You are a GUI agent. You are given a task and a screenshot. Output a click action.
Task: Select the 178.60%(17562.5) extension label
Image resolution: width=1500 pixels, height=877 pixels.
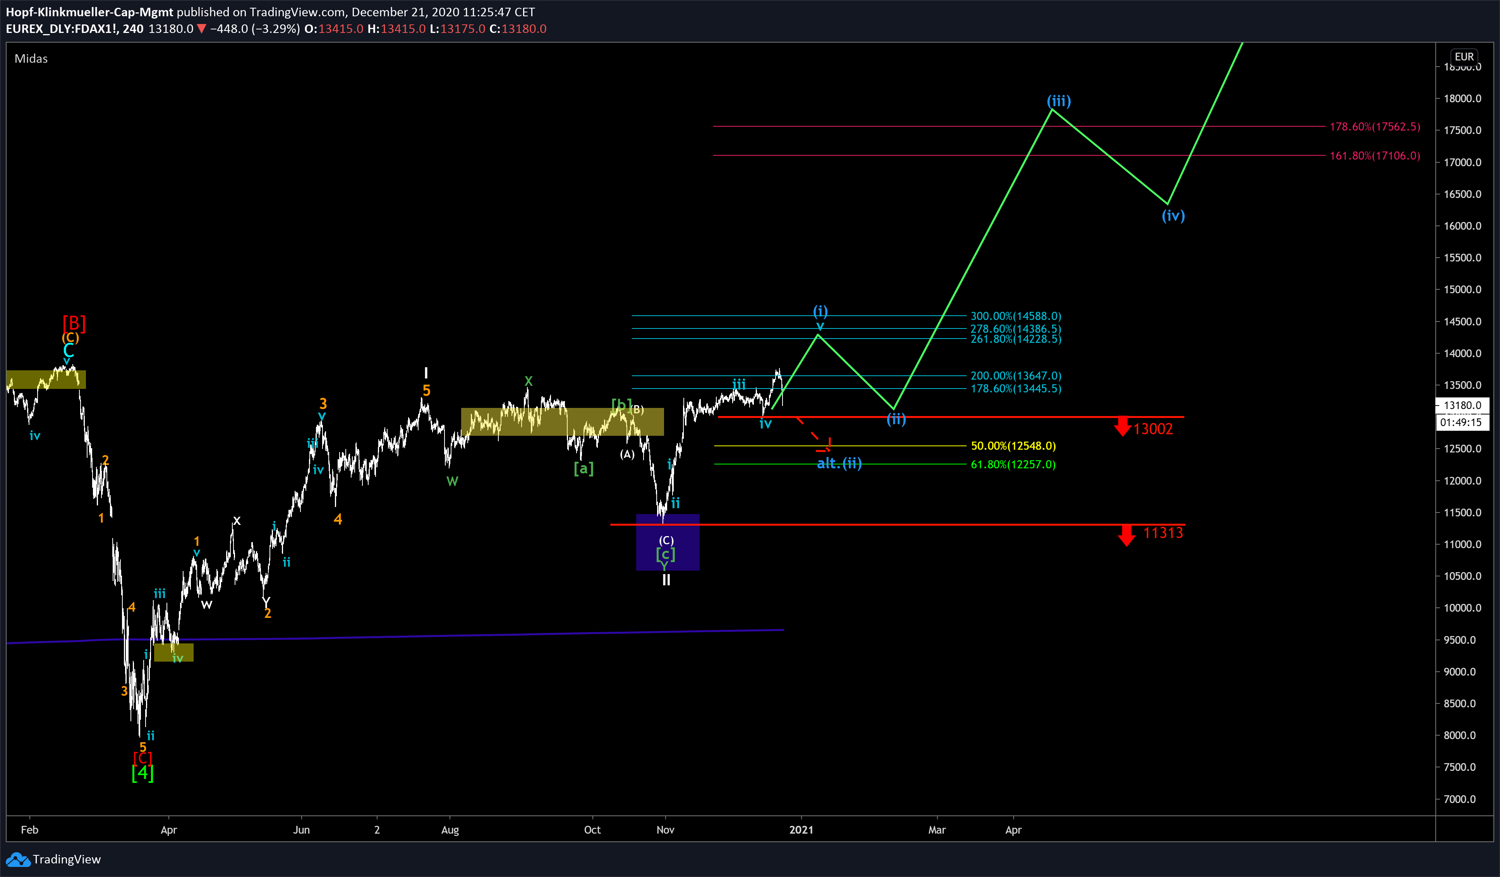tap(1375, 127)
